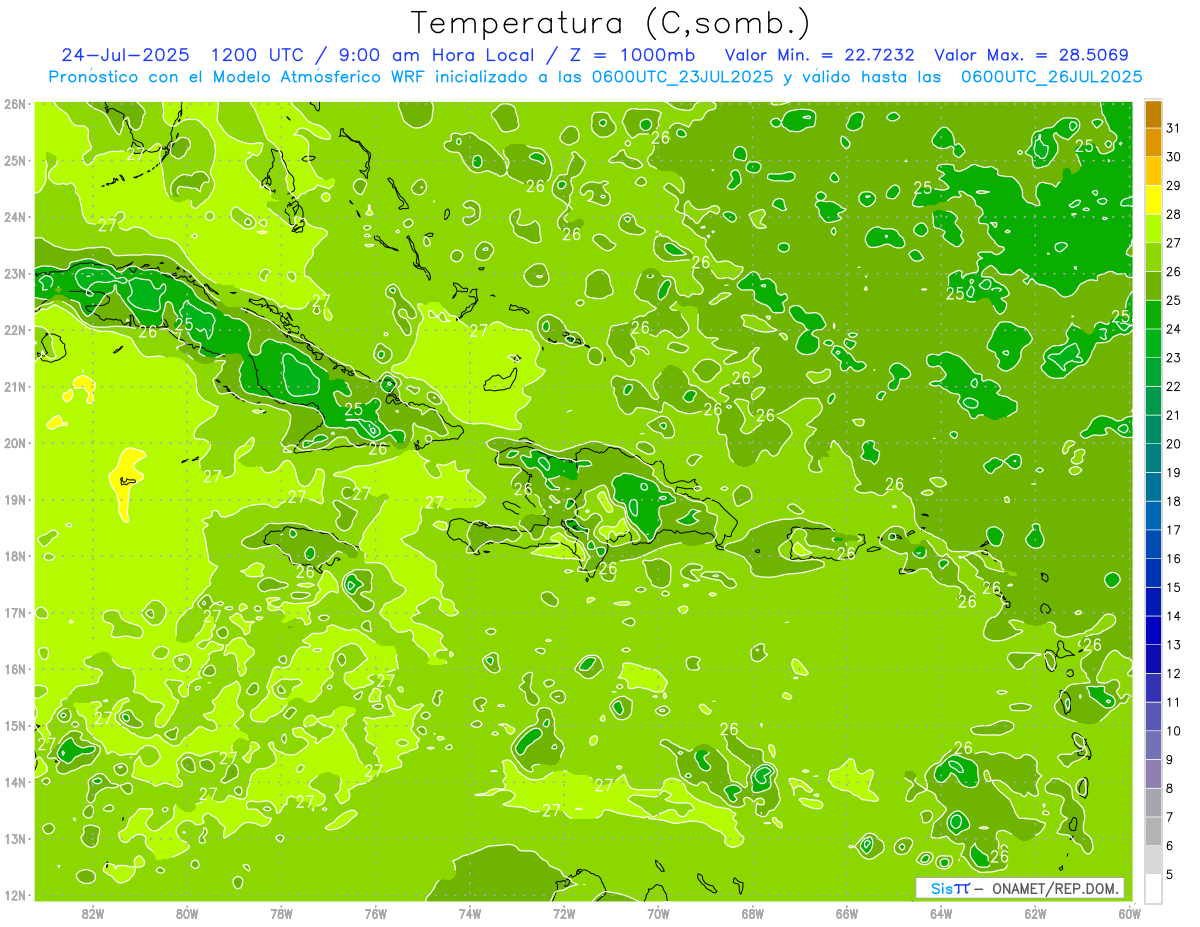Click the latitude axis label "22N"

pyautogui.click(x=14, y=330)
